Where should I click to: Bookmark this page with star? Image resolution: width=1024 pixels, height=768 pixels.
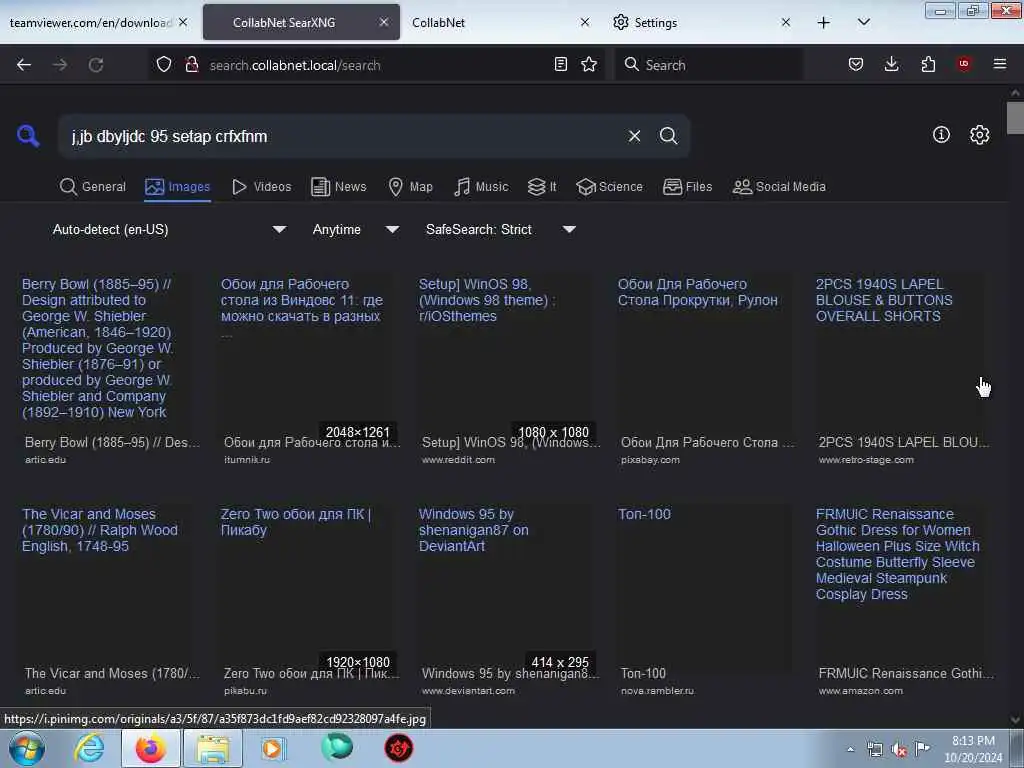tap(589, 64)
